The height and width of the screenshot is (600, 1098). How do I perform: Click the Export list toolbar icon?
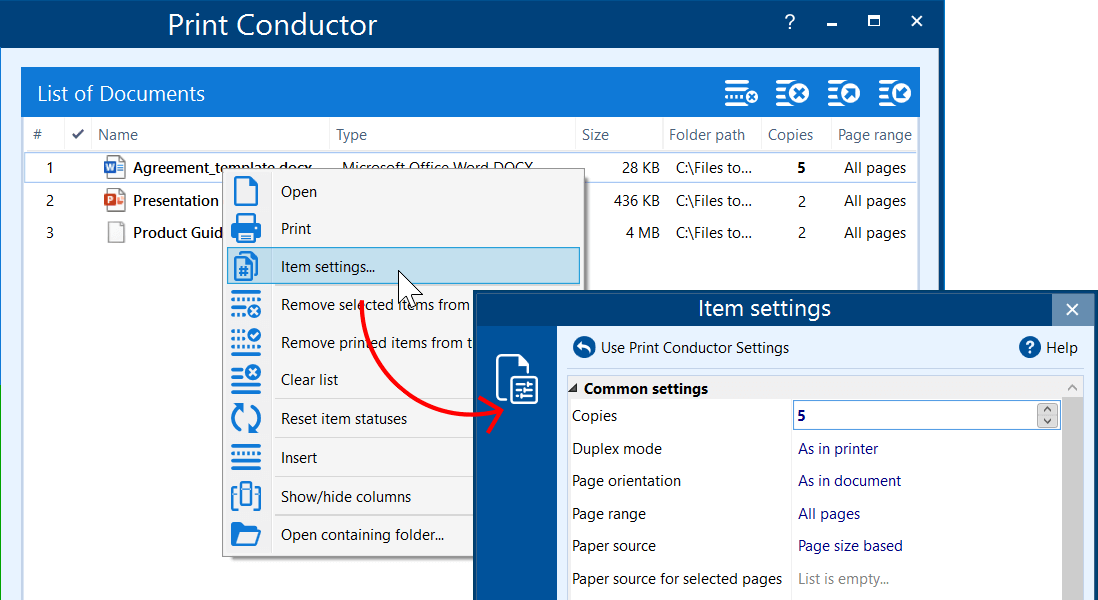(844, 94)
